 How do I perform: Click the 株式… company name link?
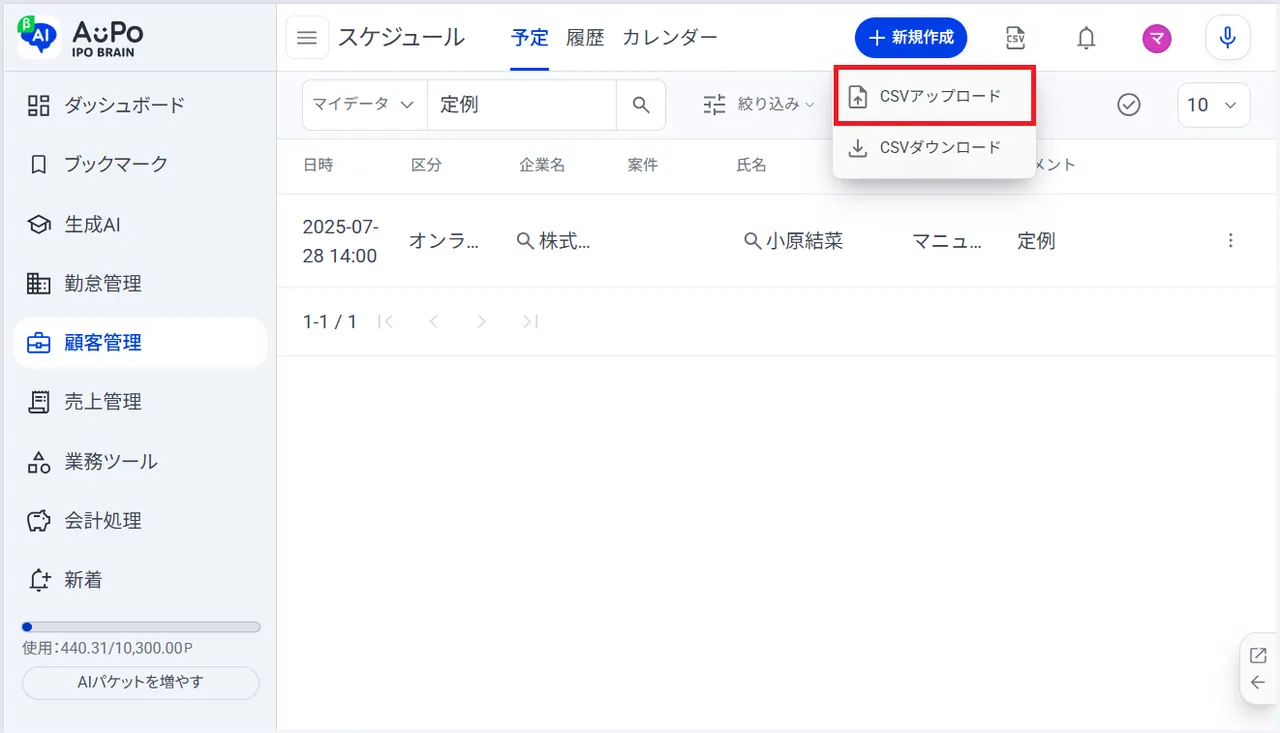(x=553, y=241)
